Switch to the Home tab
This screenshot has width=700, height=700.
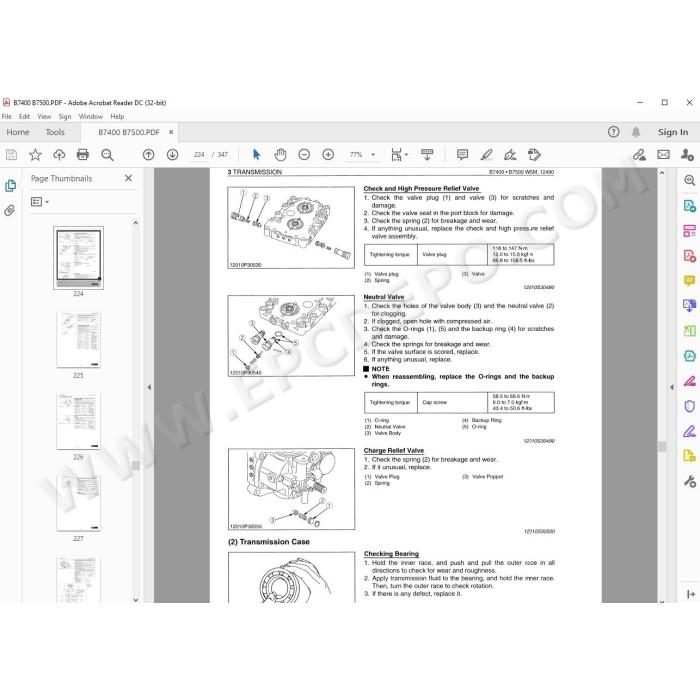18,132
